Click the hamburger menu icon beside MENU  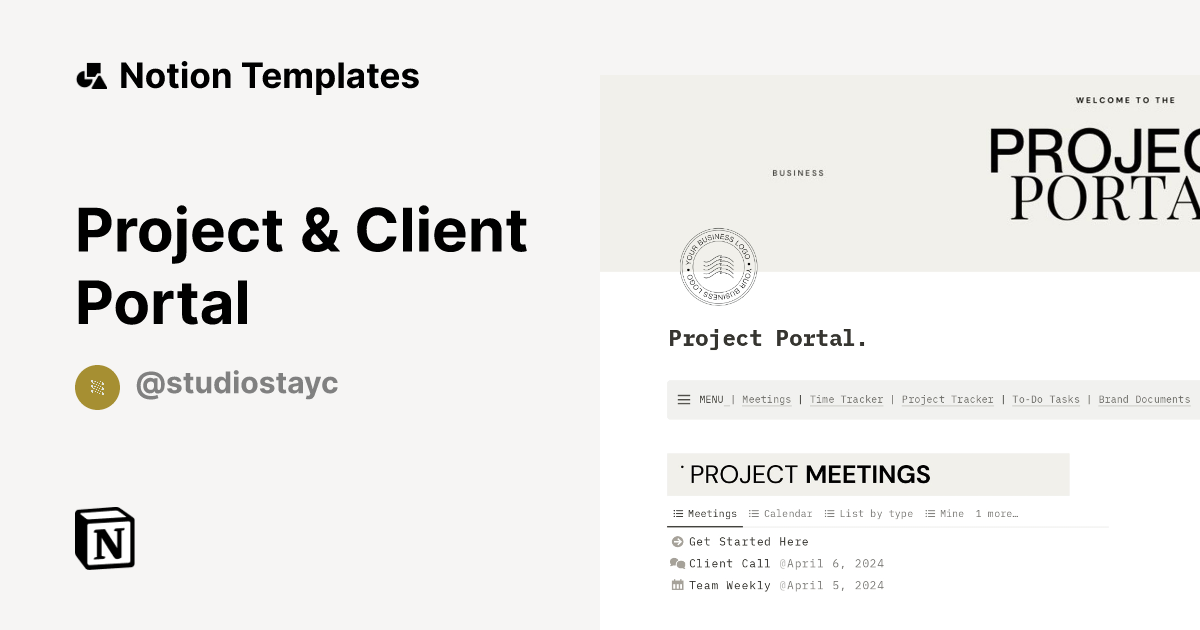pos(683,399)
